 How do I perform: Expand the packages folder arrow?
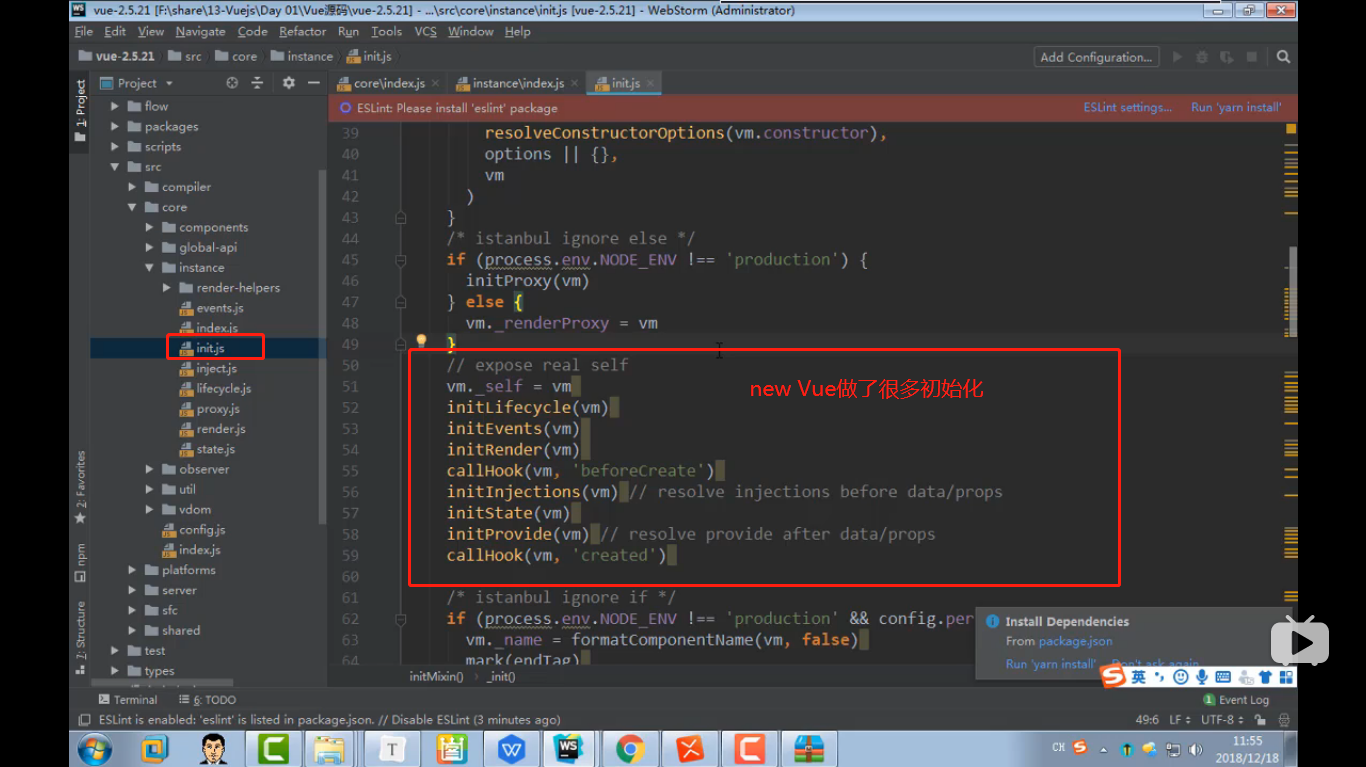click(x=115, y=126)
